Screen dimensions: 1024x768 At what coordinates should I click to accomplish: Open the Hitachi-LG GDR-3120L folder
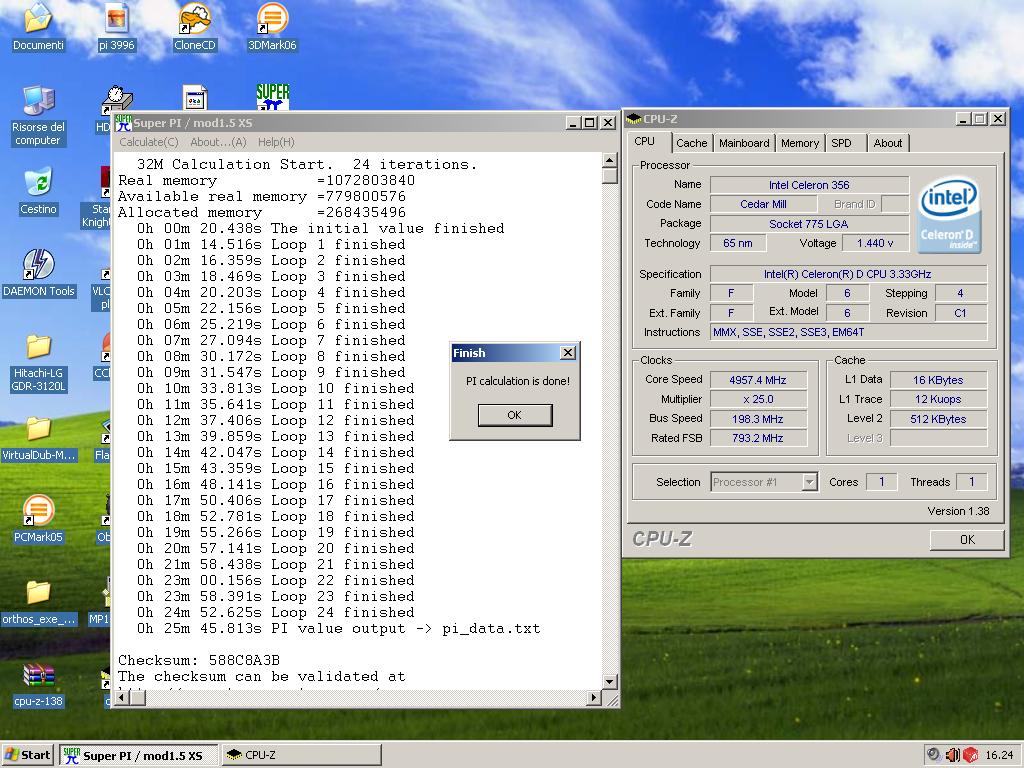[x=39, y=362]
